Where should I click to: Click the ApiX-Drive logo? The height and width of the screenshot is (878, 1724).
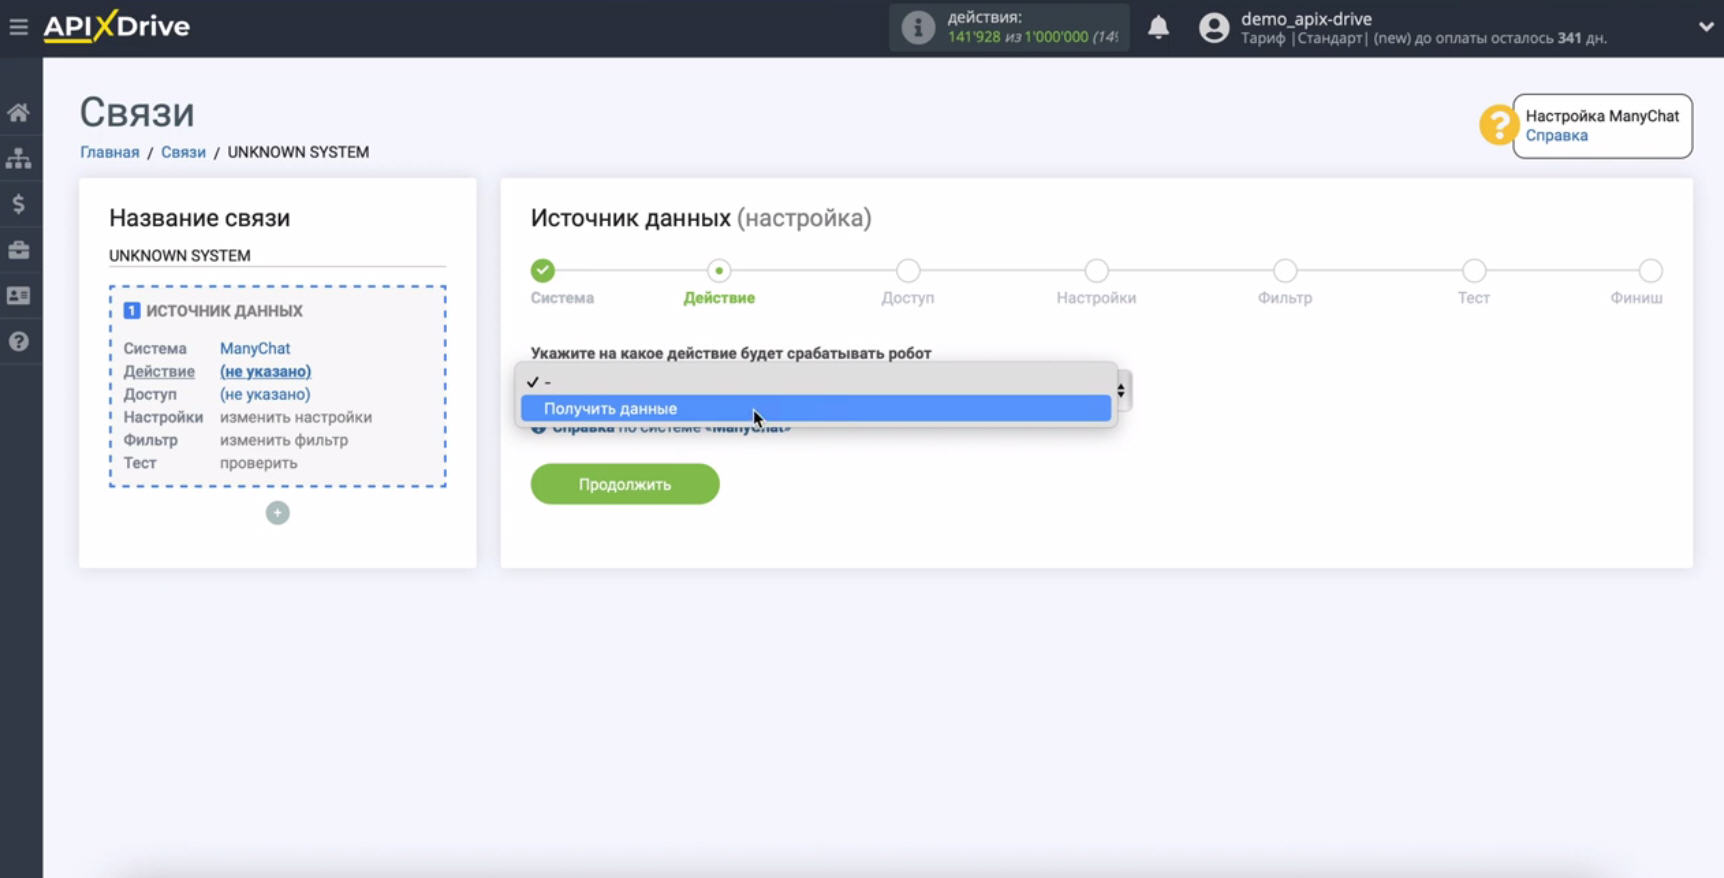pos(117,26)
